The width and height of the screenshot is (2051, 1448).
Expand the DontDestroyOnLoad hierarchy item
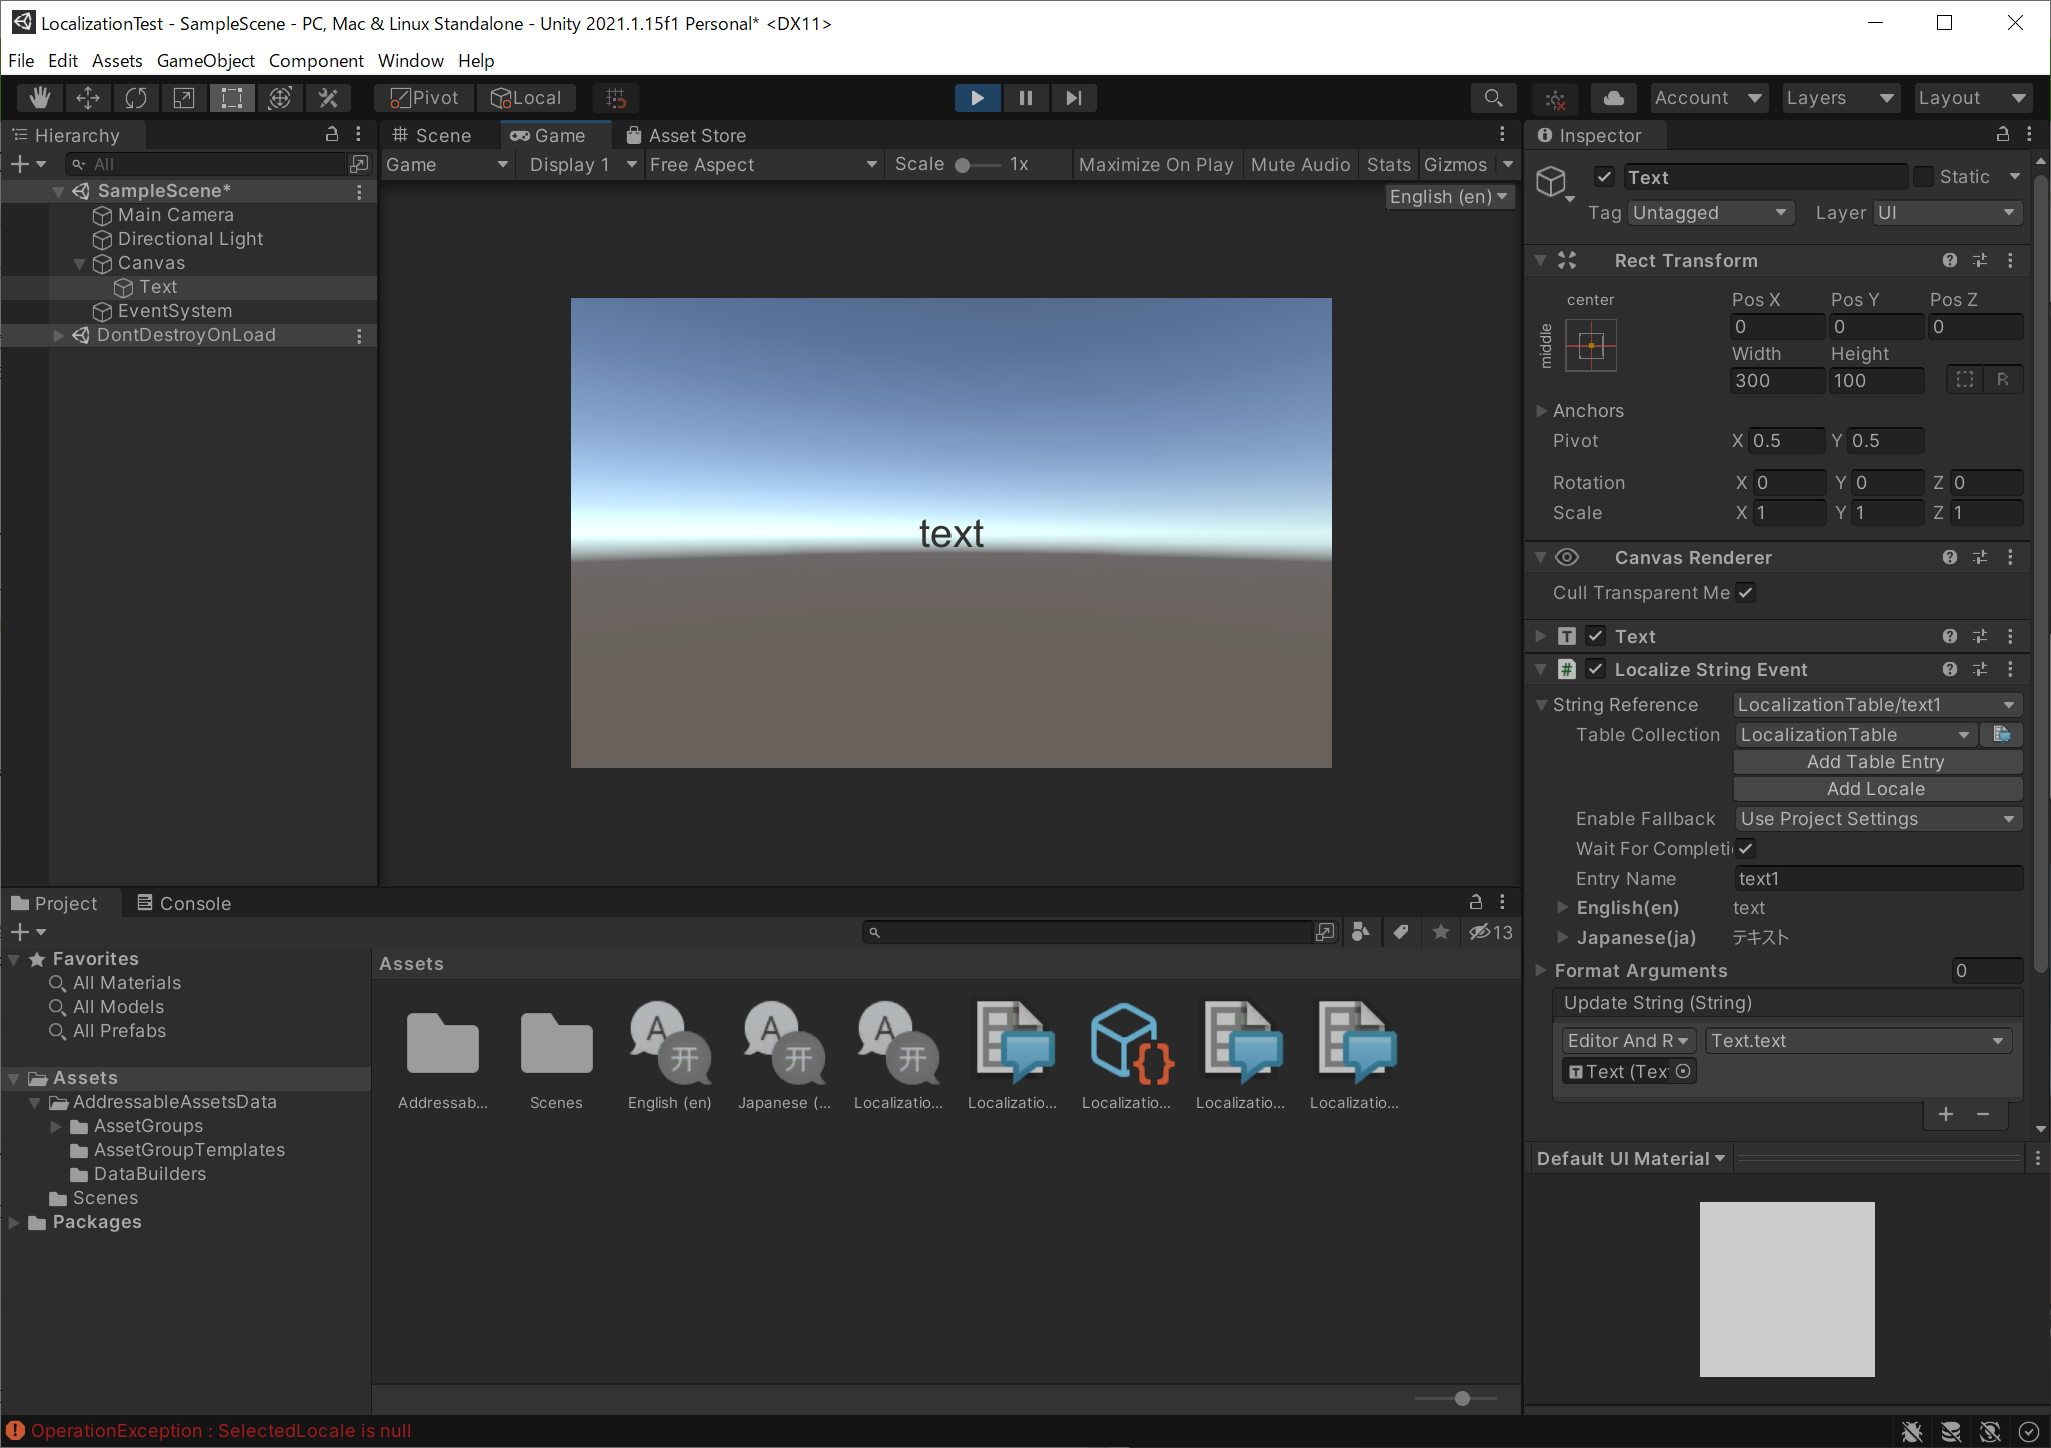coord(58,335)
